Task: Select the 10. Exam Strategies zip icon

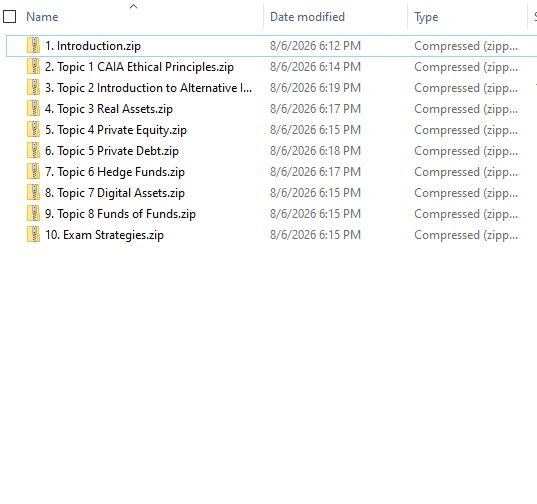Action: click(x=33, y=235)
